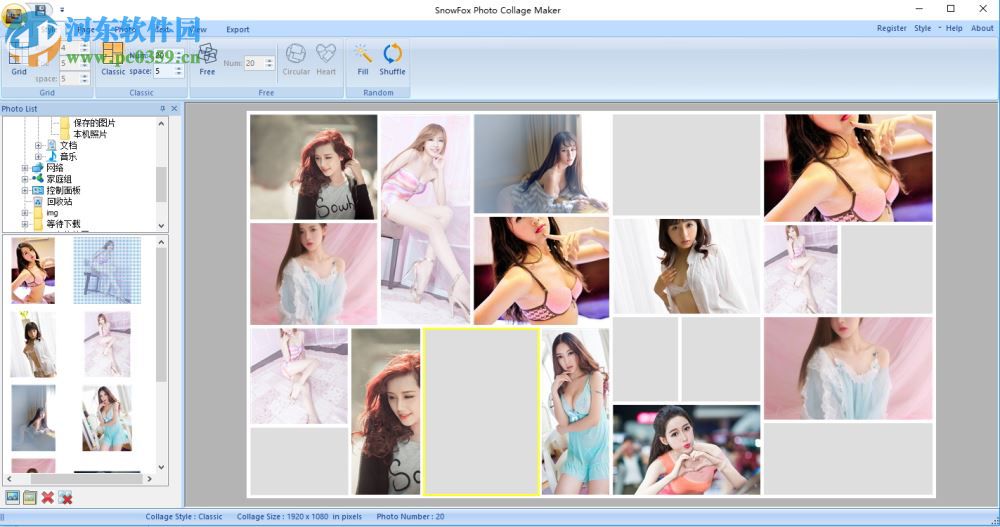1000x527 pixels.
Task: Click thumbnail list scroll down arrow
Action: coord(161,467)
